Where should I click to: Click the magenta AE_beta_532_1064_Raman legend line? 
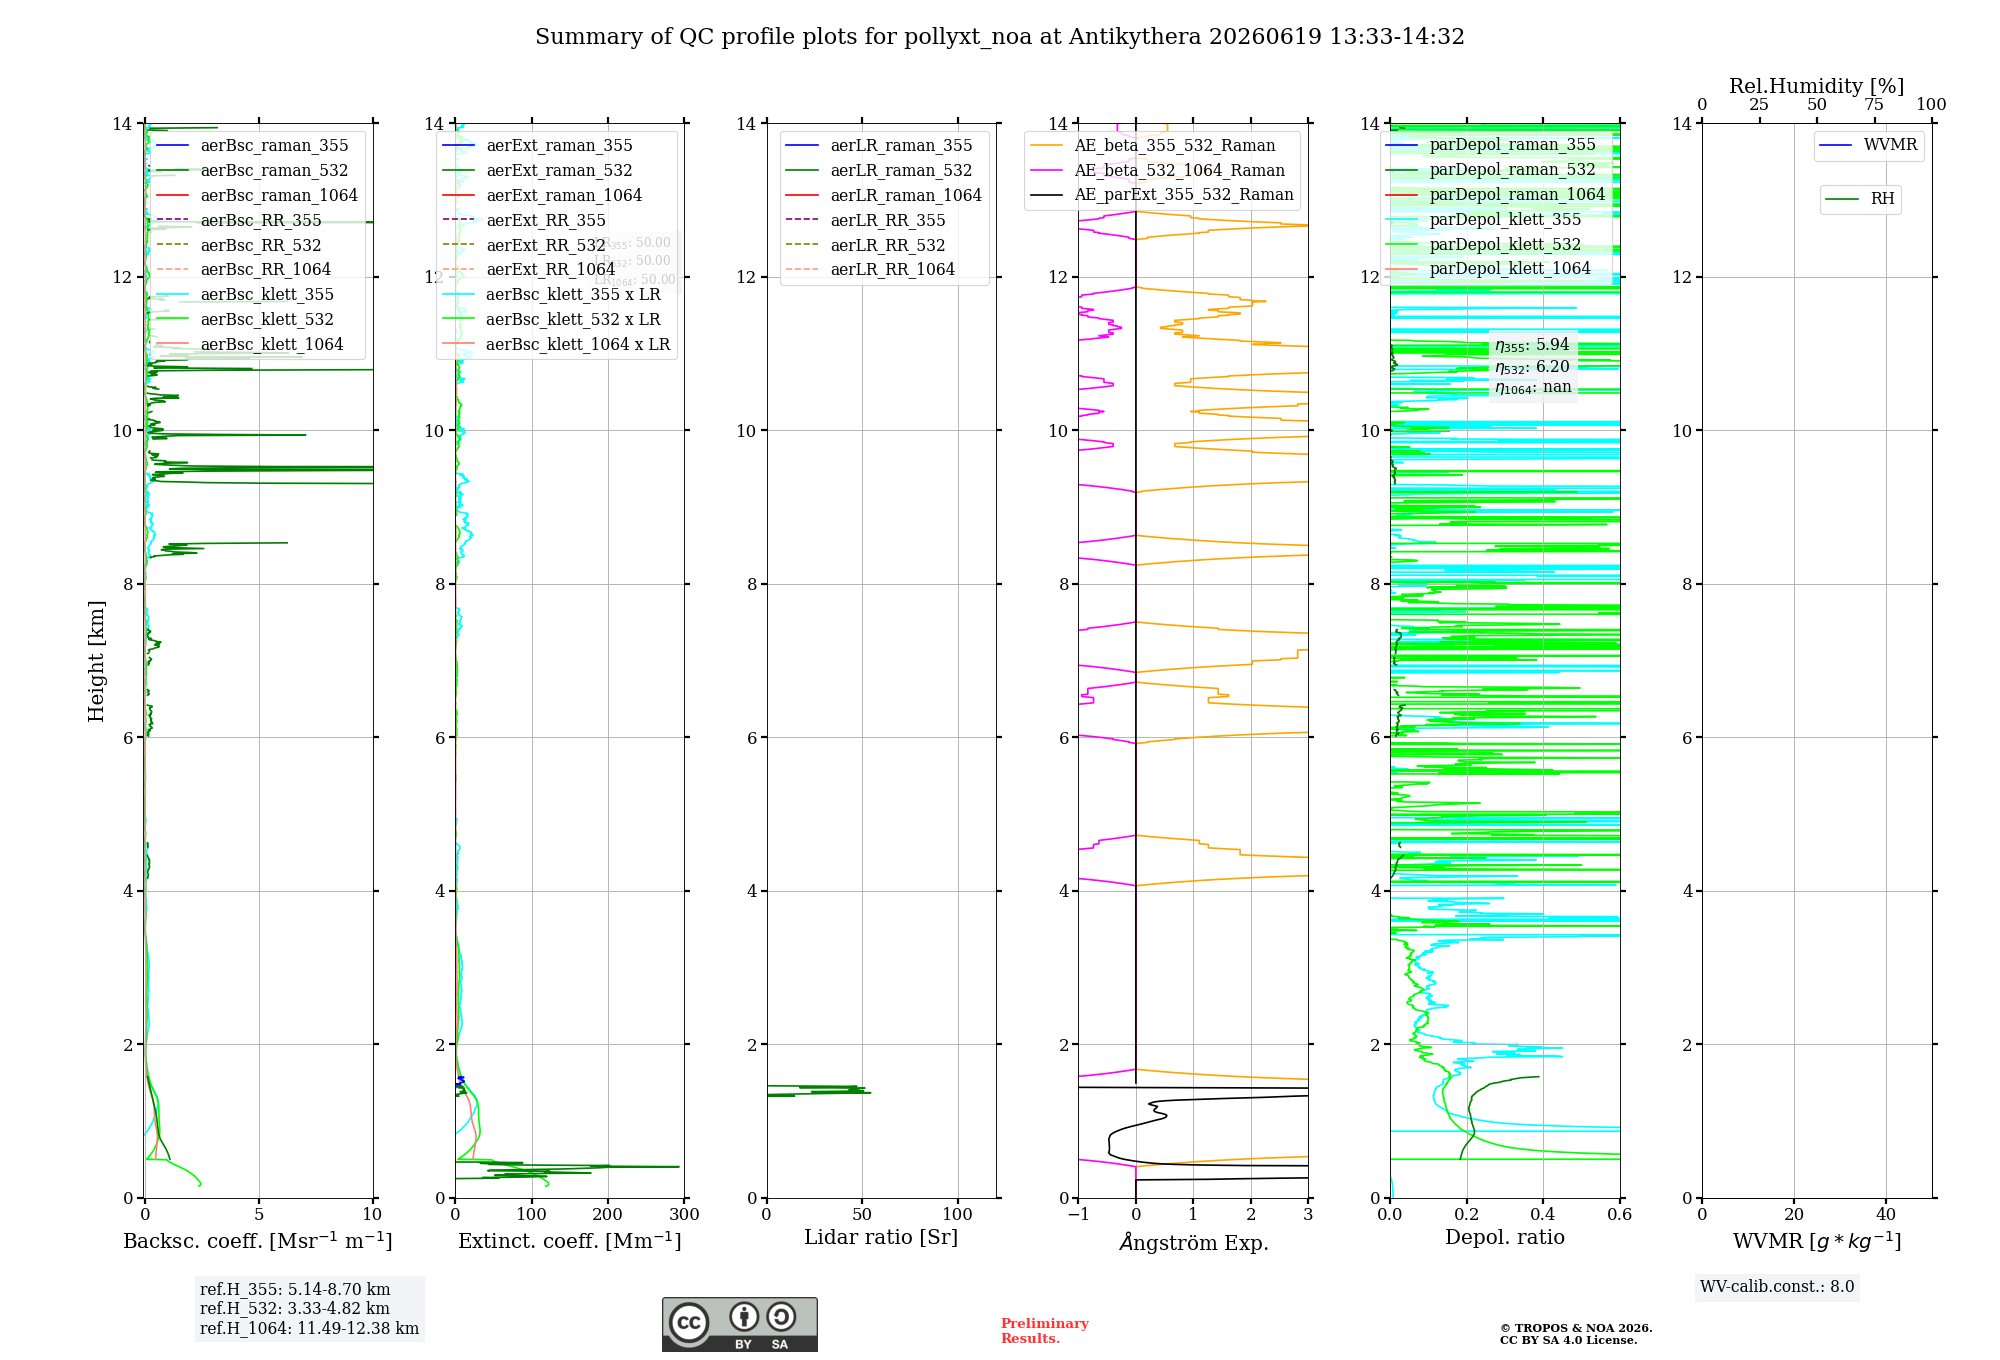point(1046,171)
